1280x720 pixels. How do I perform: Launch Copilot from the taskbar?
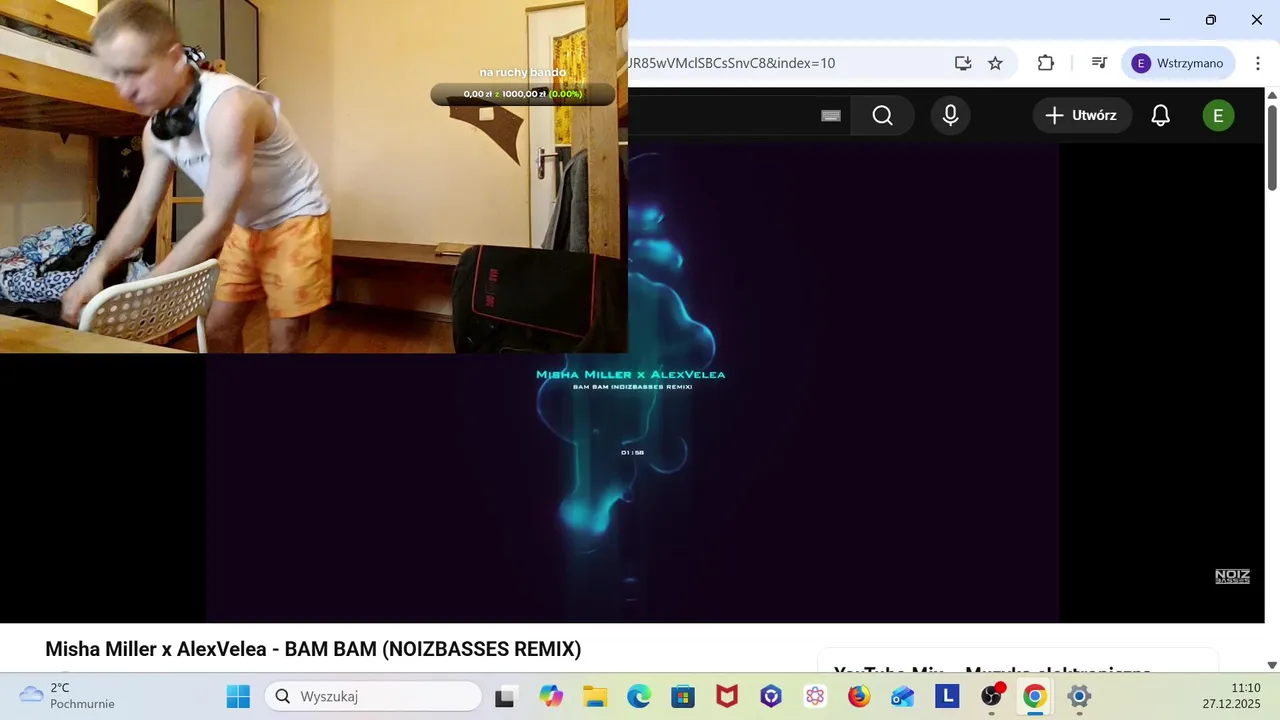coord(551,696)
